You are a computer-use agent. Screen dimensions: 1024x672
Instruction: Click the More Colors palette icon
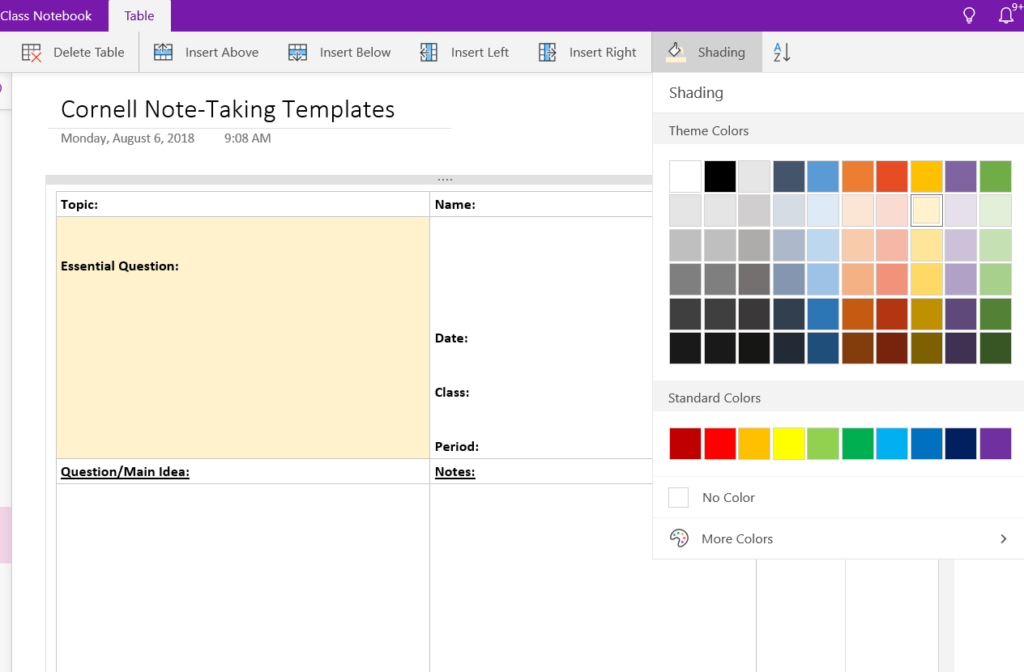pyautogui.click(x=679, y=538)
